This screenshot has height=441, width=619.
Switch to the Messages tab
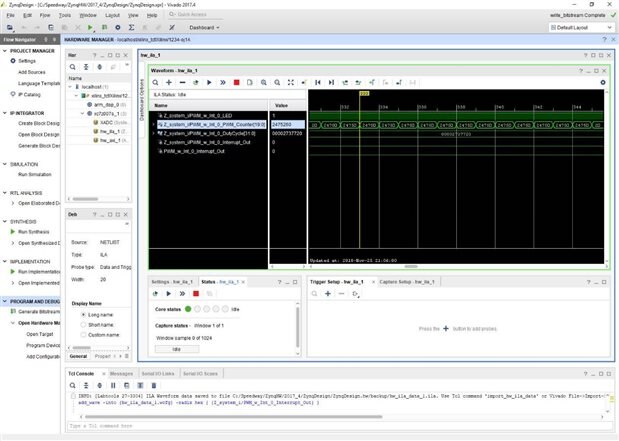(120, 373)
